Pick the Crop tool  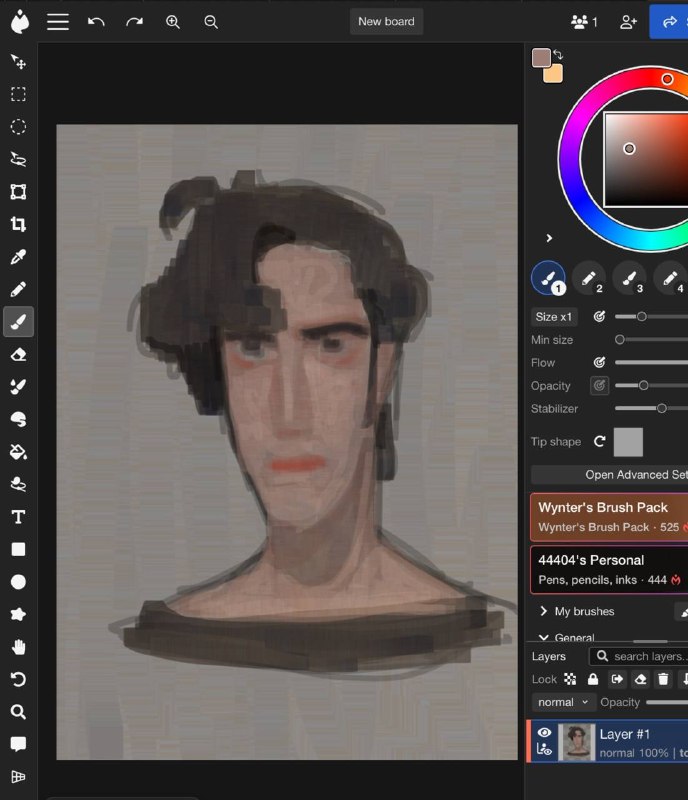tap(18, 224)
